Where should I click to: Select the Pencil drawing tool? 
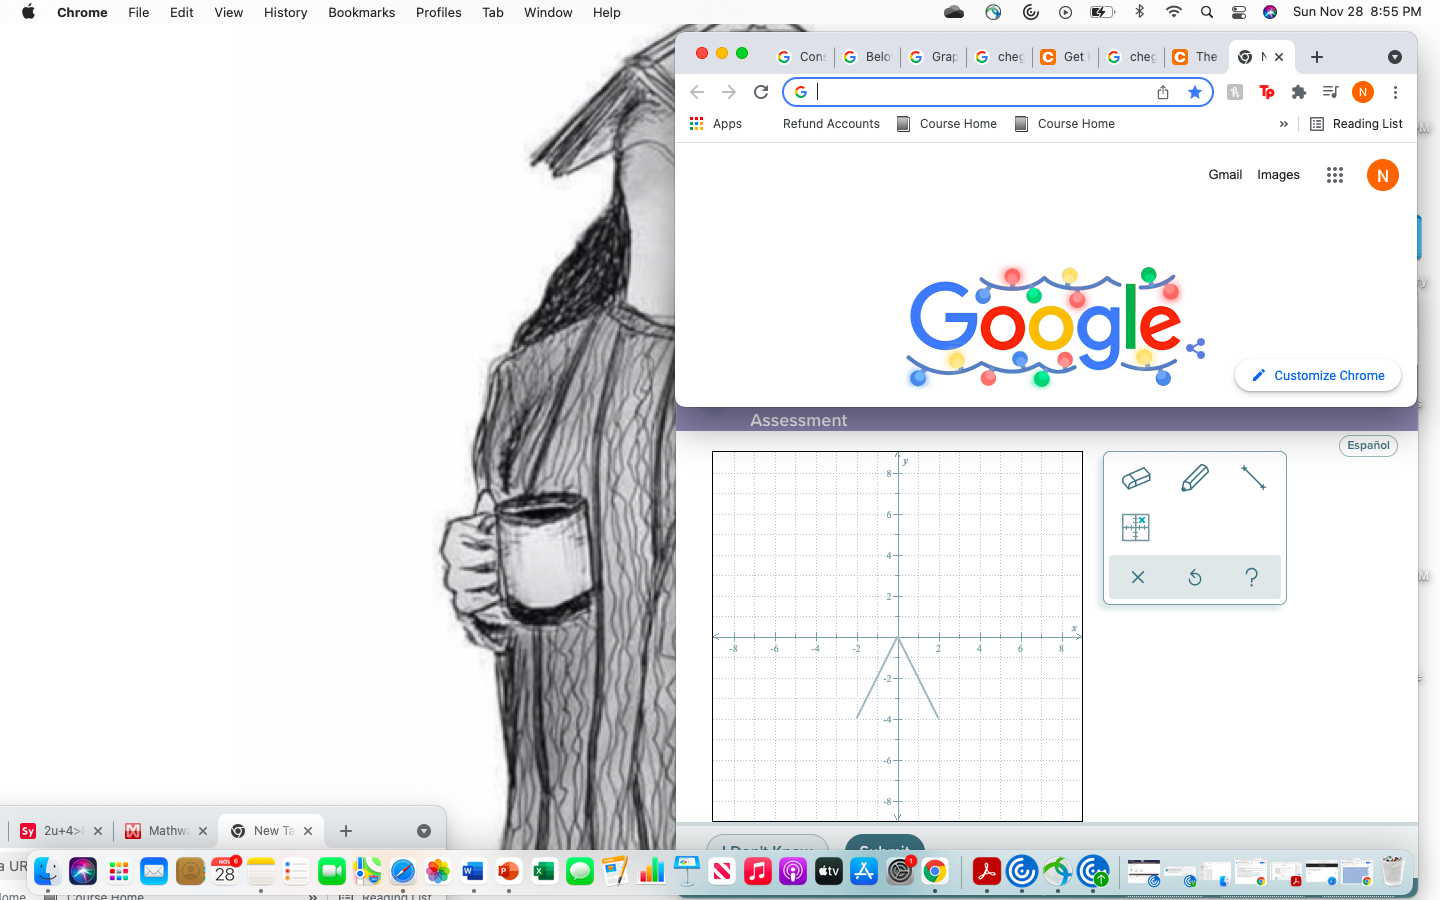(x=1194, y=478)
